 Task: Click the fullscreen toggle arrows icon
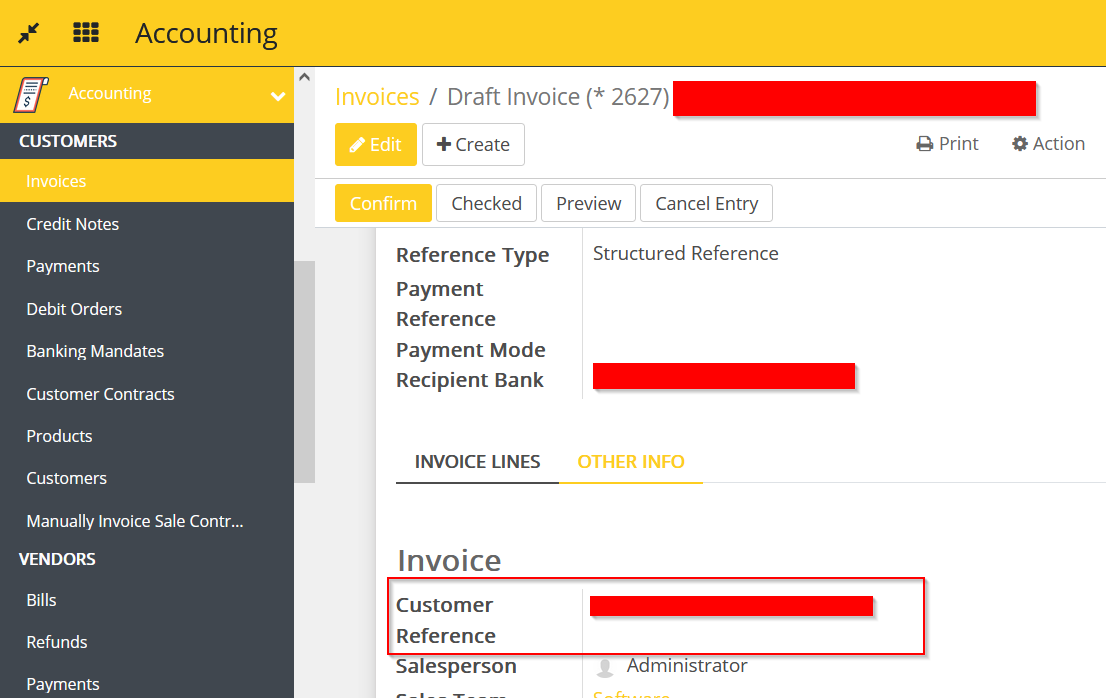click(27, 32)
